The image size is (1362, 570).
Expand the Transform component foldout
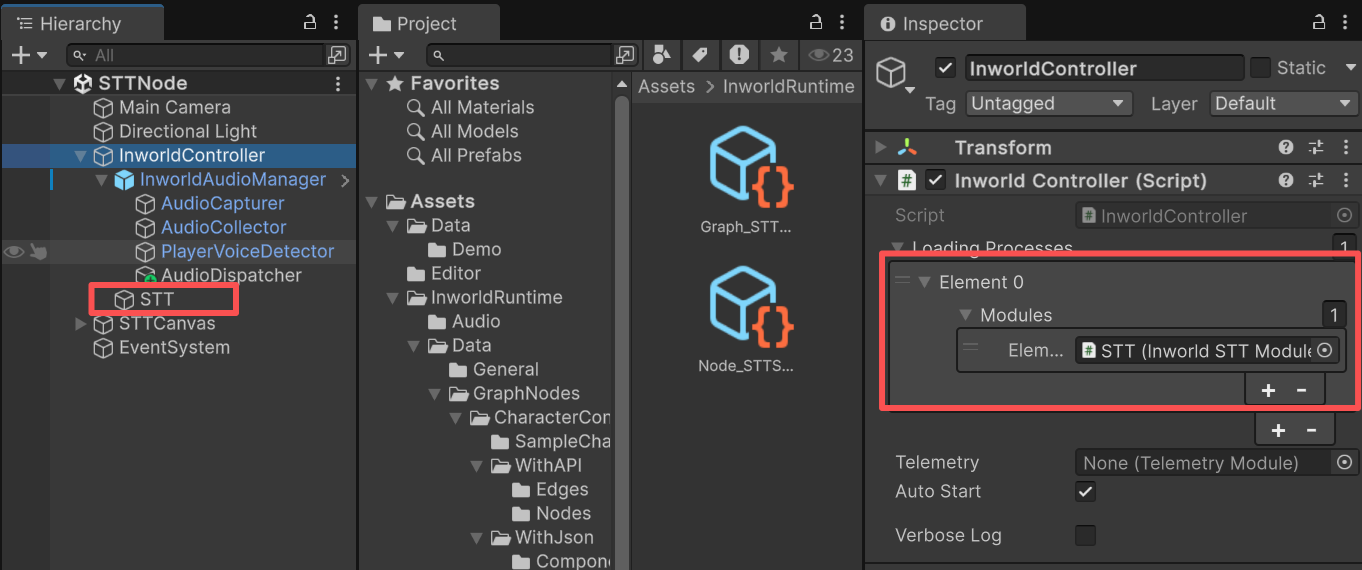pos(880,148)
